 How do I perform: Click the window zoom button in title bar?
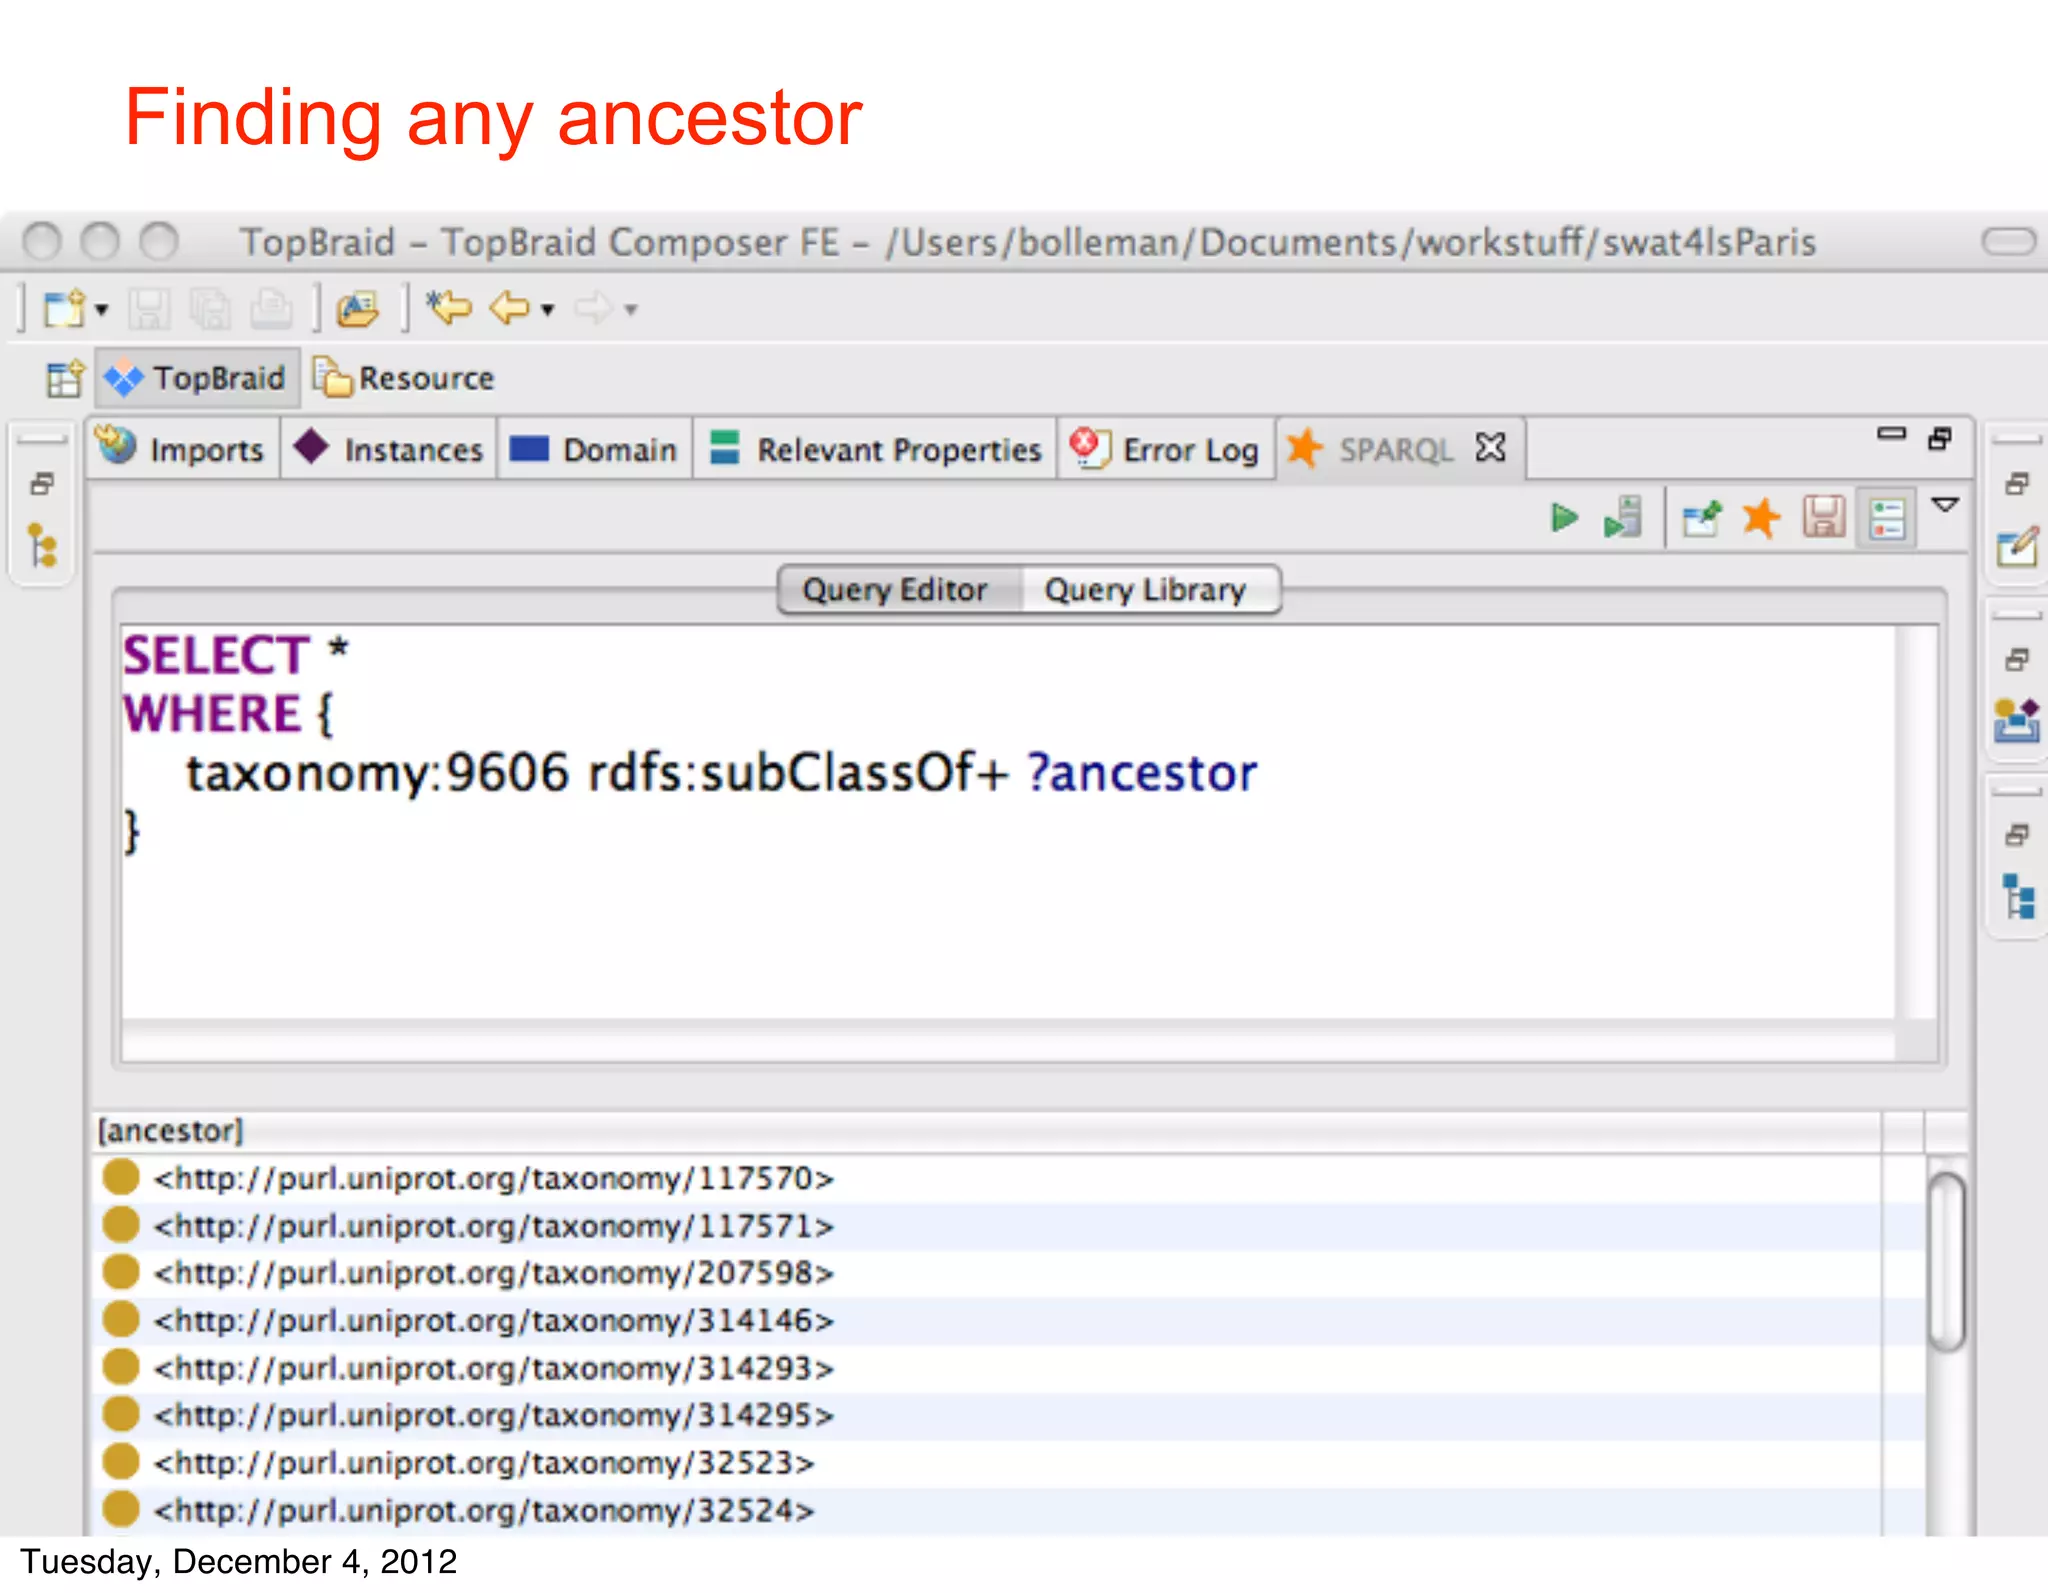[158, 241]
